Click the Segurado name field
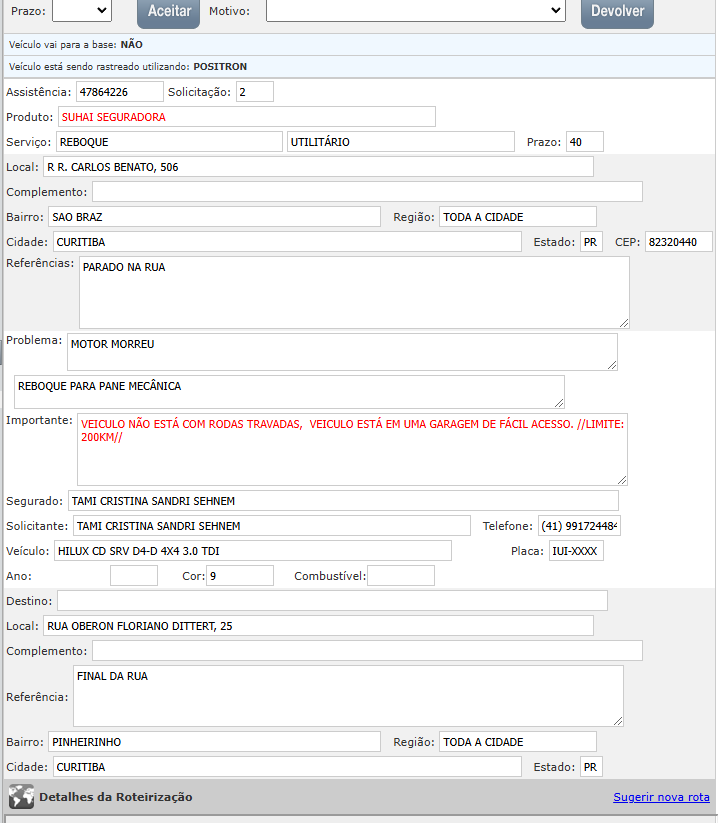Image resolution: width=718 pixels, height=823 pixels. (343, 501)
